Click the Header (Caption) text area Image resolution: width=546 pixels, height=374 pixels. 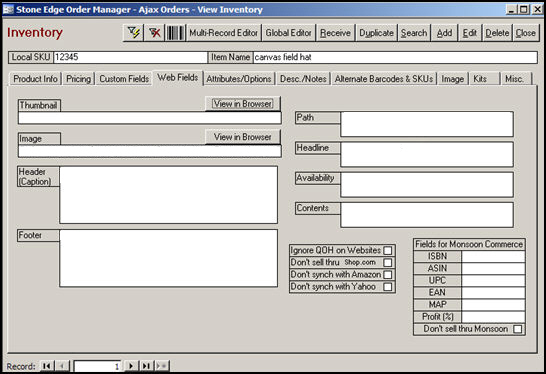click(169, 195)
